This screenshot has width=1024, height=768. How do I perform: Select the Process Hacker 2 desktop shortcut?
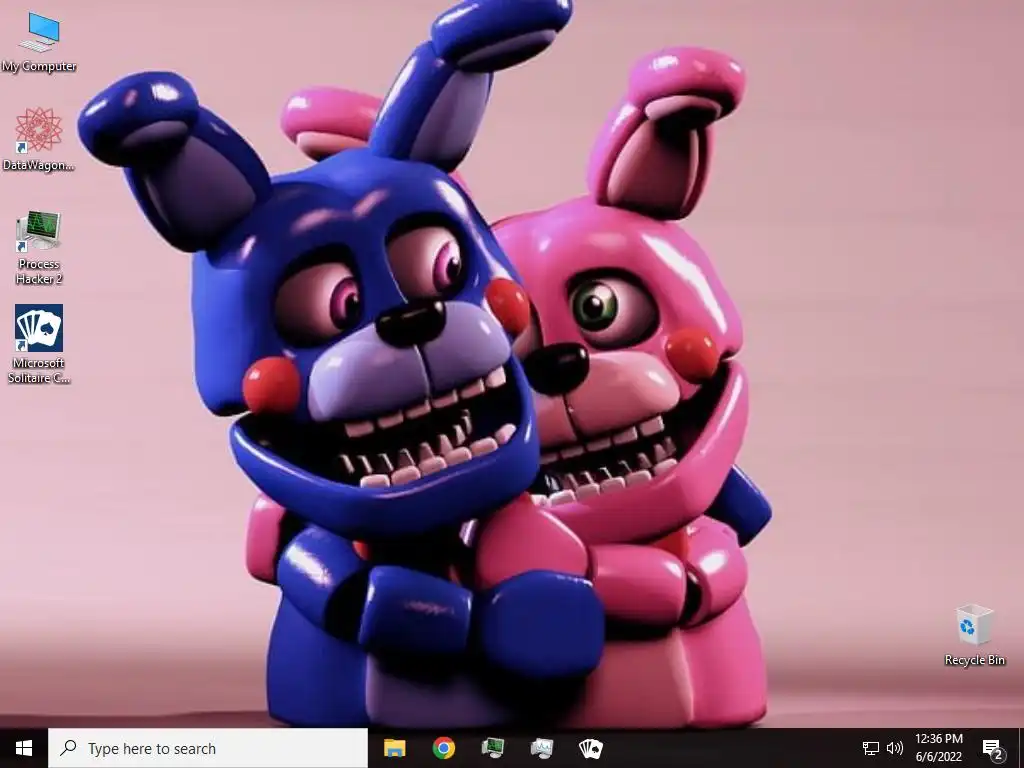(39, 247)
